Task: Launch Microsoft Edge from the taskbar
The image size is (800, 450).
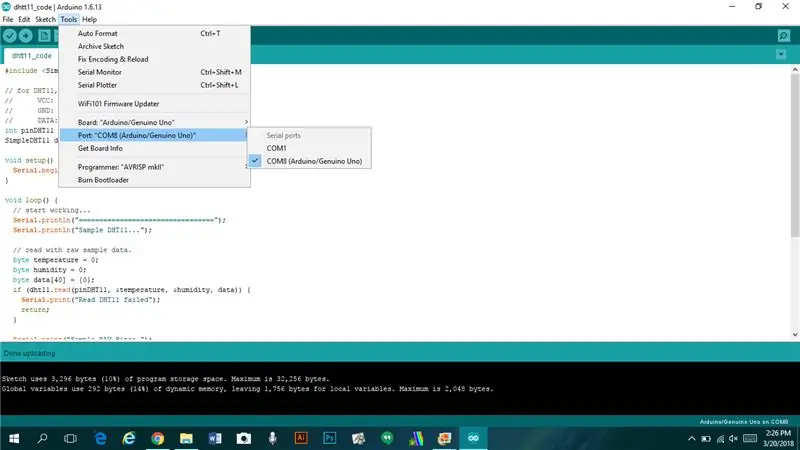Action: [x=101, y=438]
